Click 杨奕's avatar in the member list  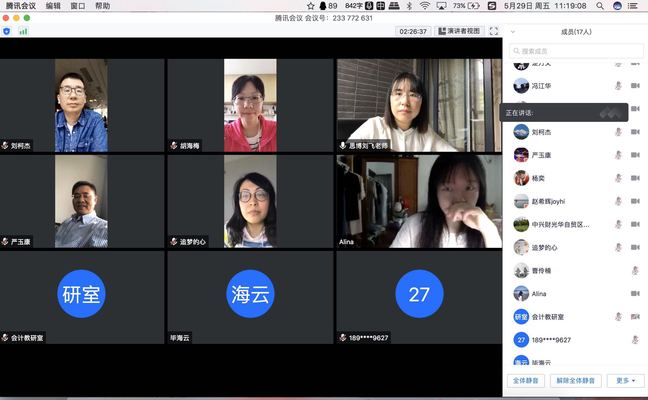point(521,178)
